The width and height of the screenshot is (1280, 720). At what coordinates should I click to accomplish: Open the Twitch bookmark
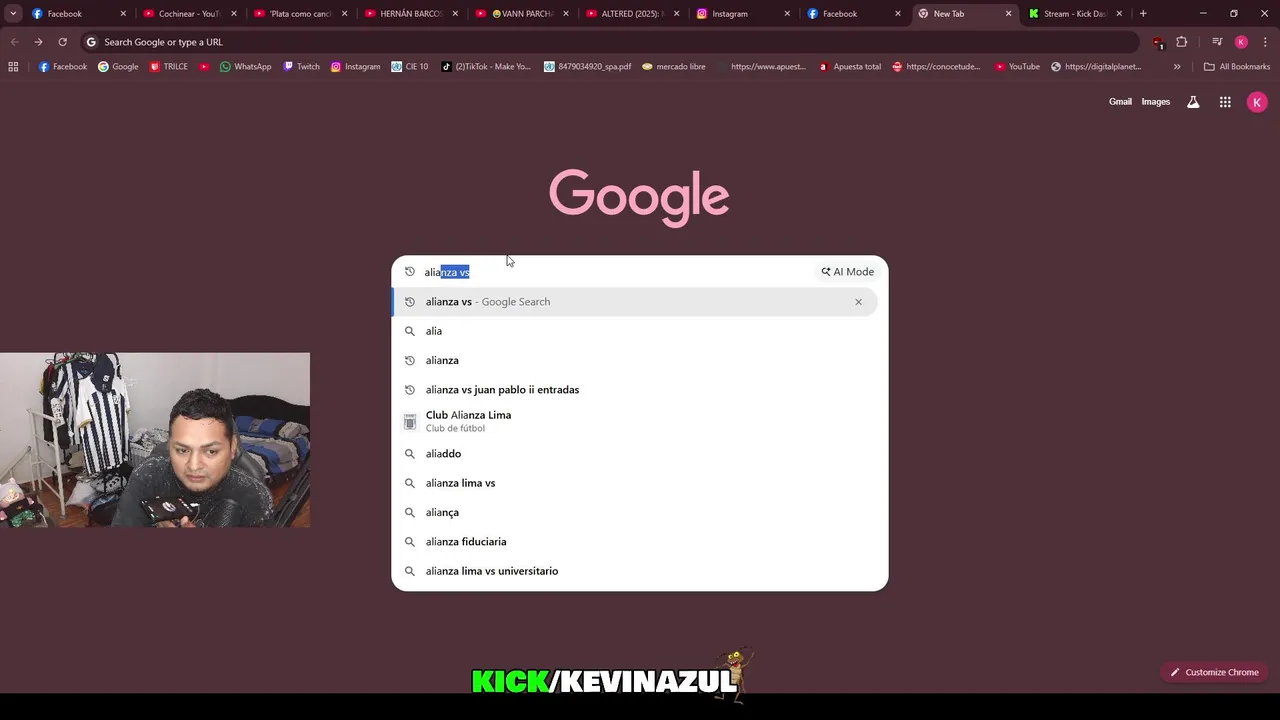tap(302, 67)
